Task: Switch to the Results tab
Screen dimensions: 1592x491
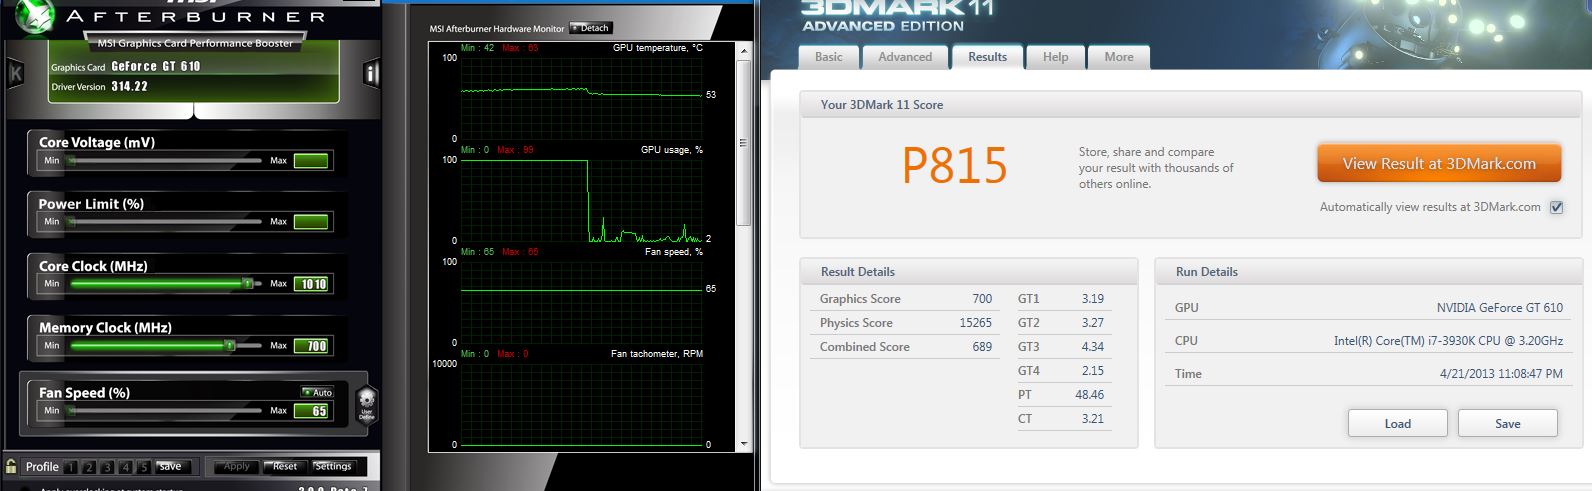Action: tap(987, 57)
